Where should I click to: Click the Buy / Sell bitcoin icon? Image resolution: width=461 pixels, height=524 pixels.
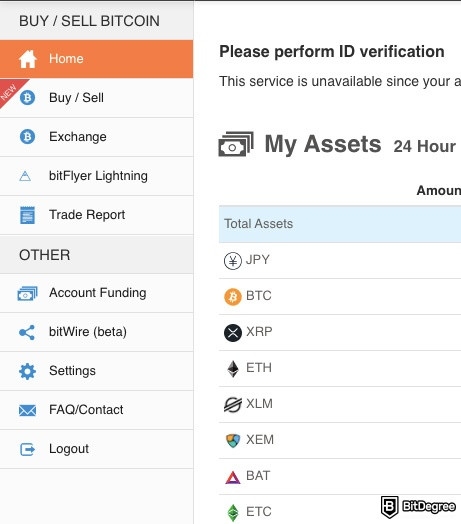pyautogui.click(x=27, y=98)
